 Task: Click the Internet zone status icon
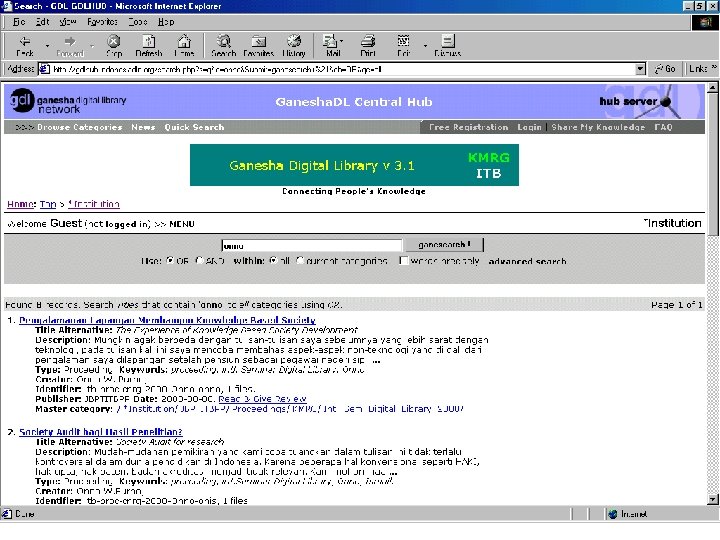(x=613, y=514)
